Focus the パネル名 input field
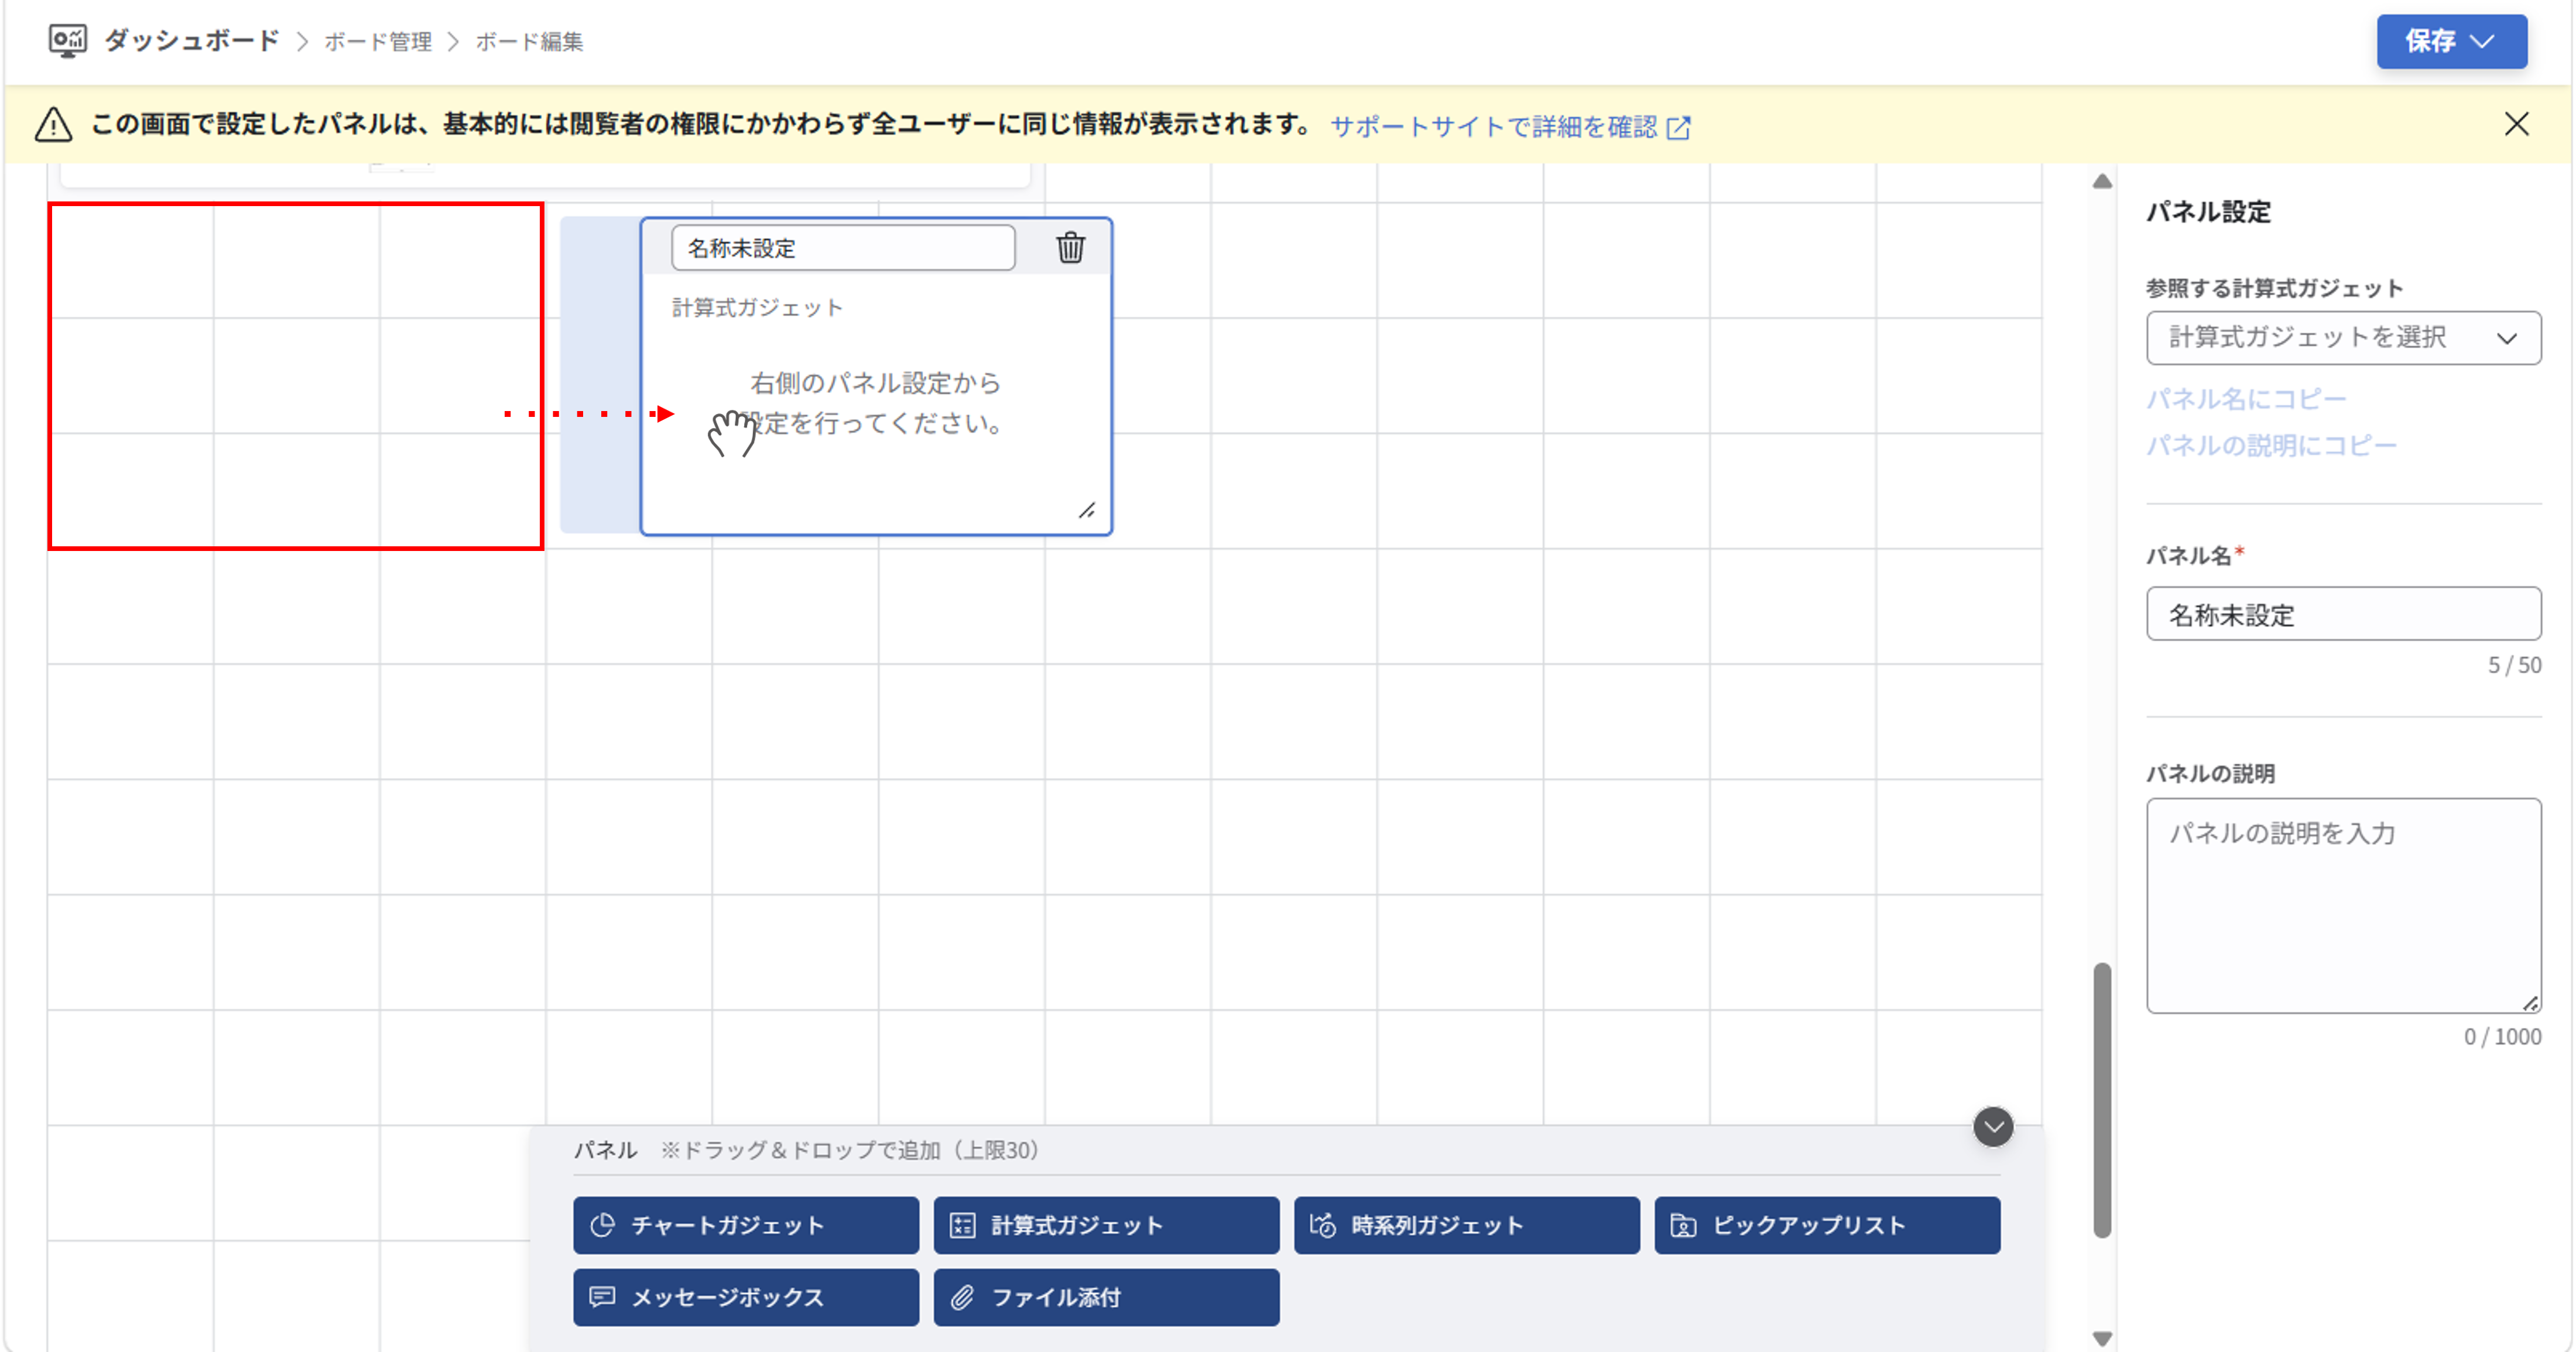 2343,614
